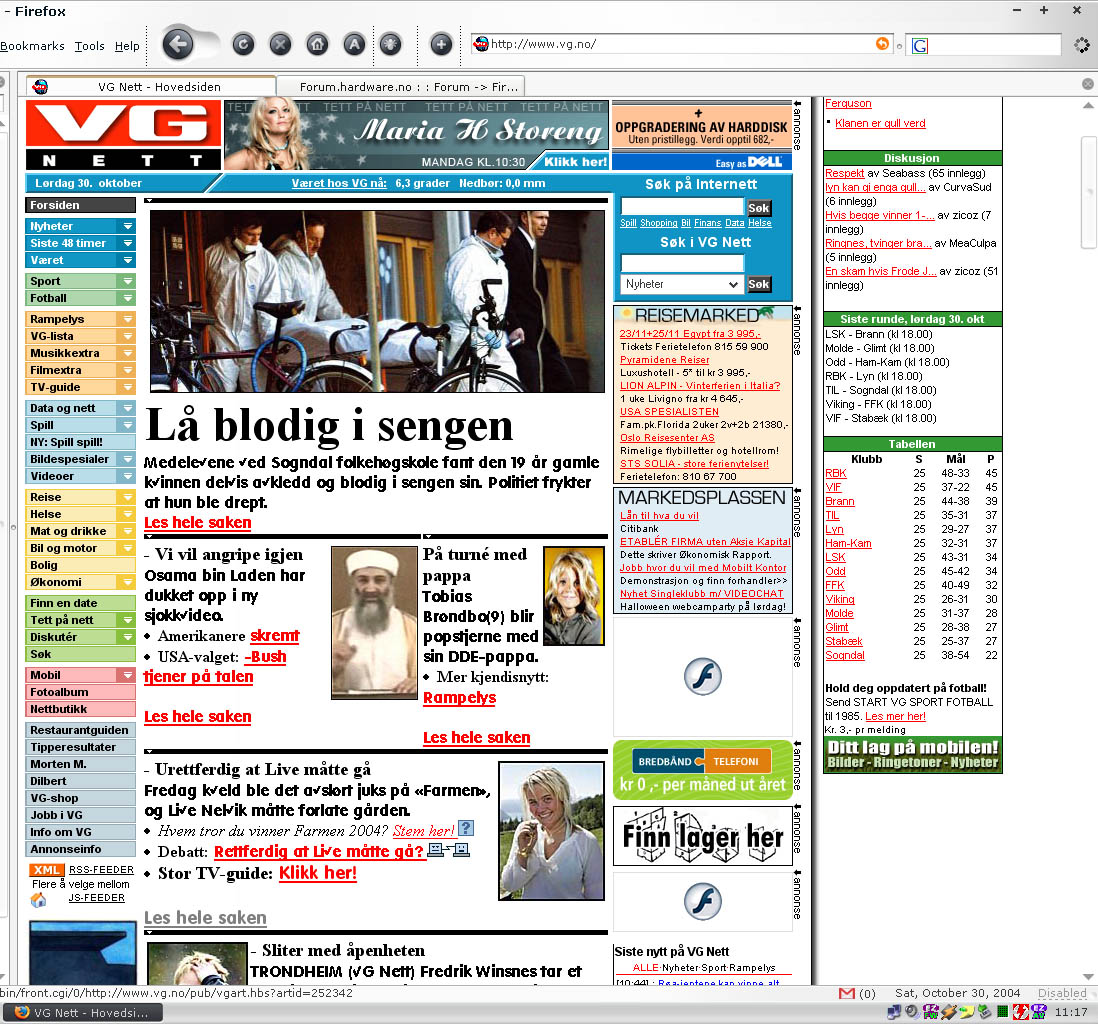Expand the TV-guide sidebar menu arrow
1098x1024 pixels.
pyautogui.click(x=127, y=387)
